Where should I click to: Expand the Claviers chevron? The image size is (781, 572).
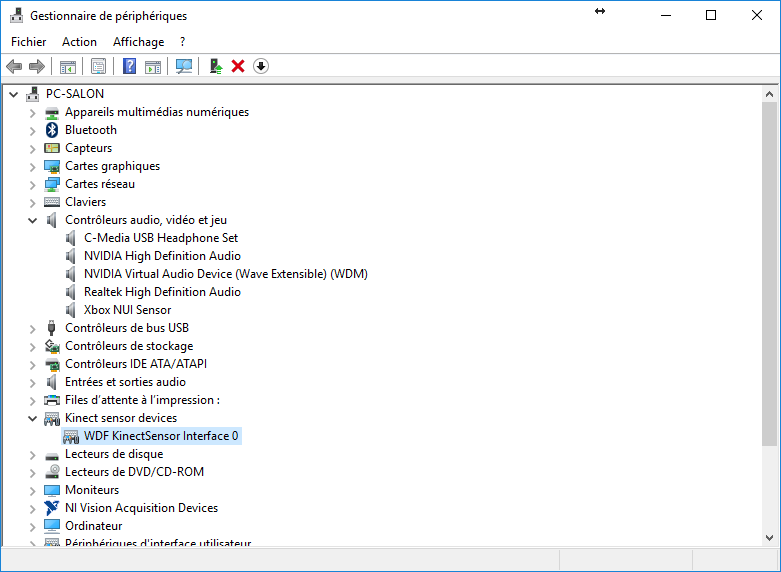coord(33,203)
